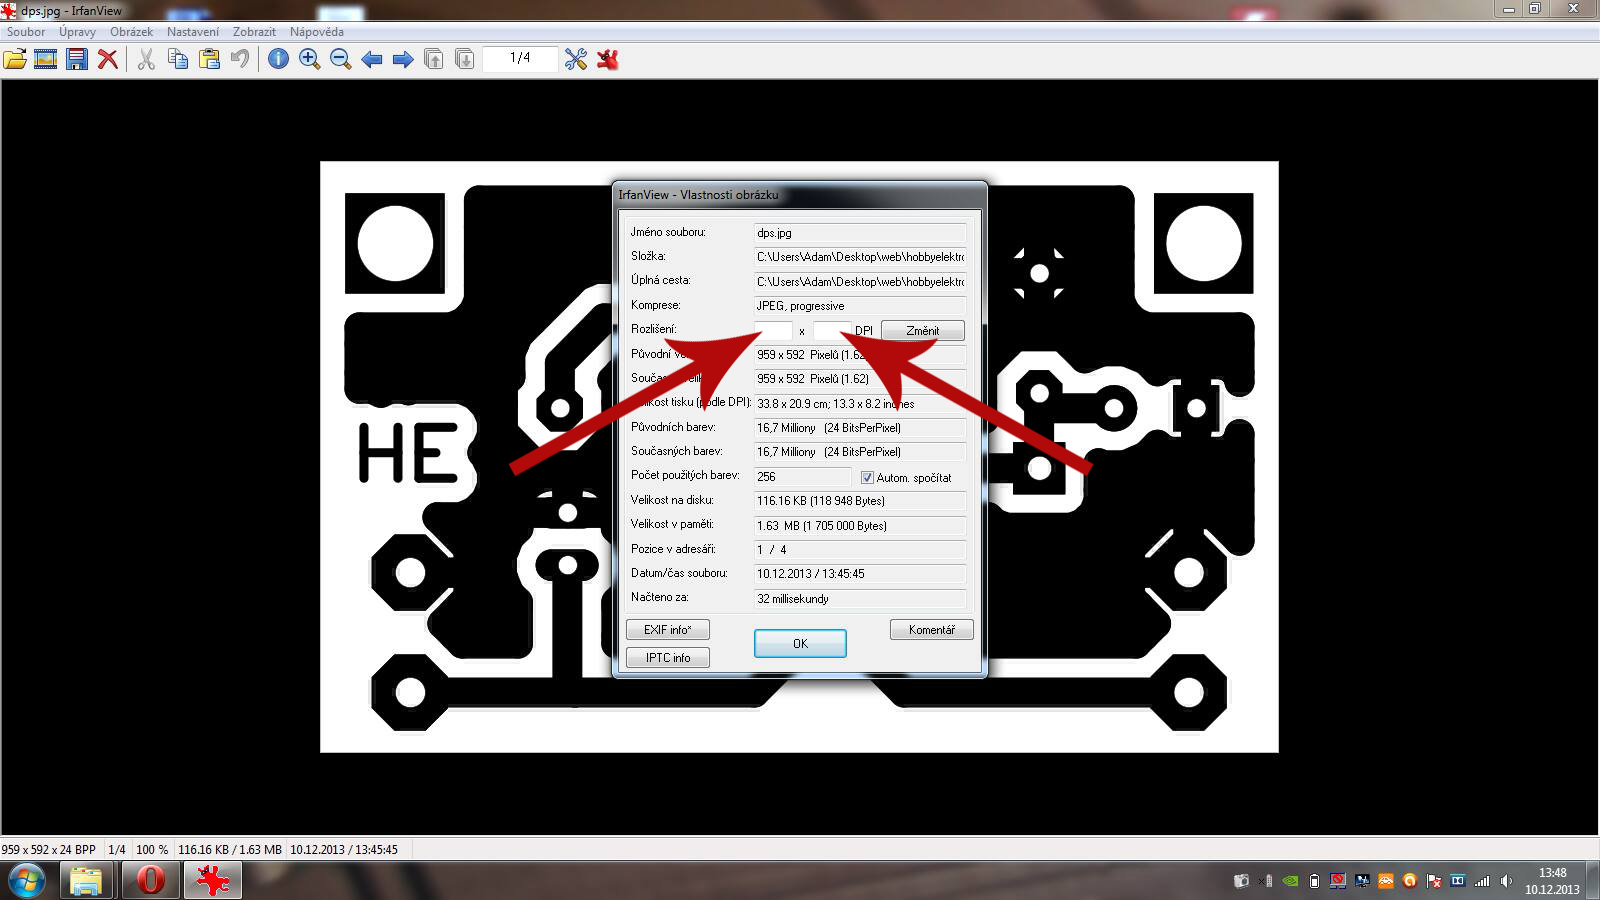Open the Úpravy menu
Viewport: 1600px width, 900px height.
tap(77, 32)
